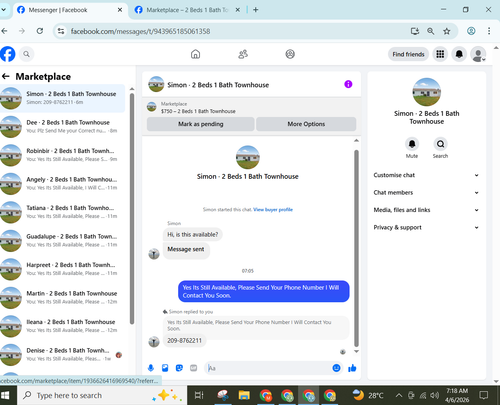Image resolution: width=500 pixels, height=405 pixels.
Task: Click More Options button
Action: pos(306,124)
